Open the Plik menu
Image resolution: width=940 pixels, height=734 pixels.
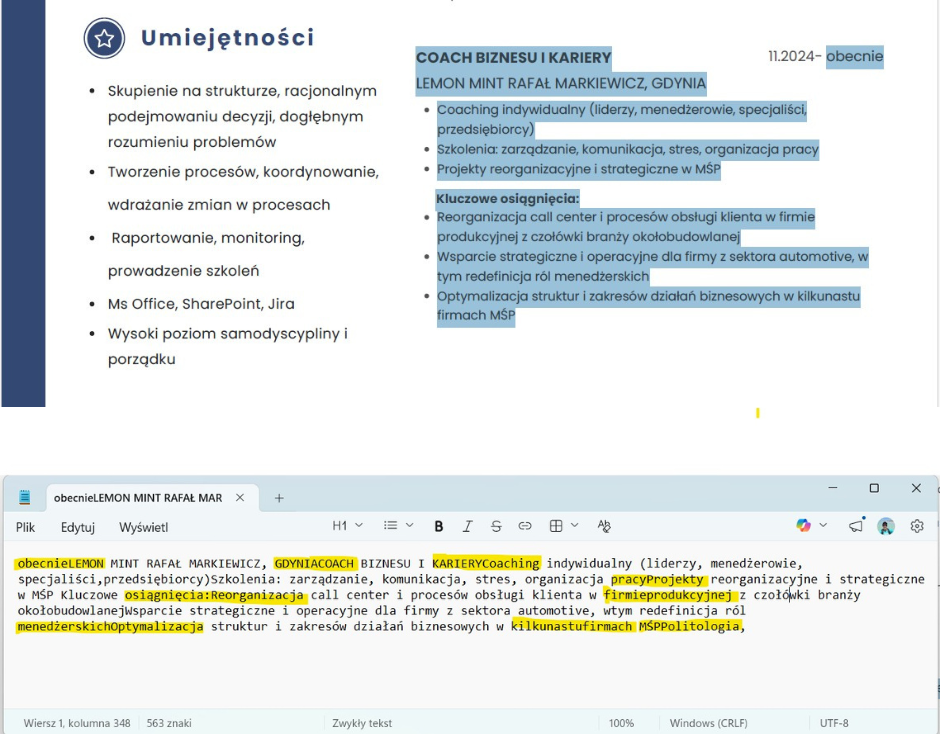[25, 527]
